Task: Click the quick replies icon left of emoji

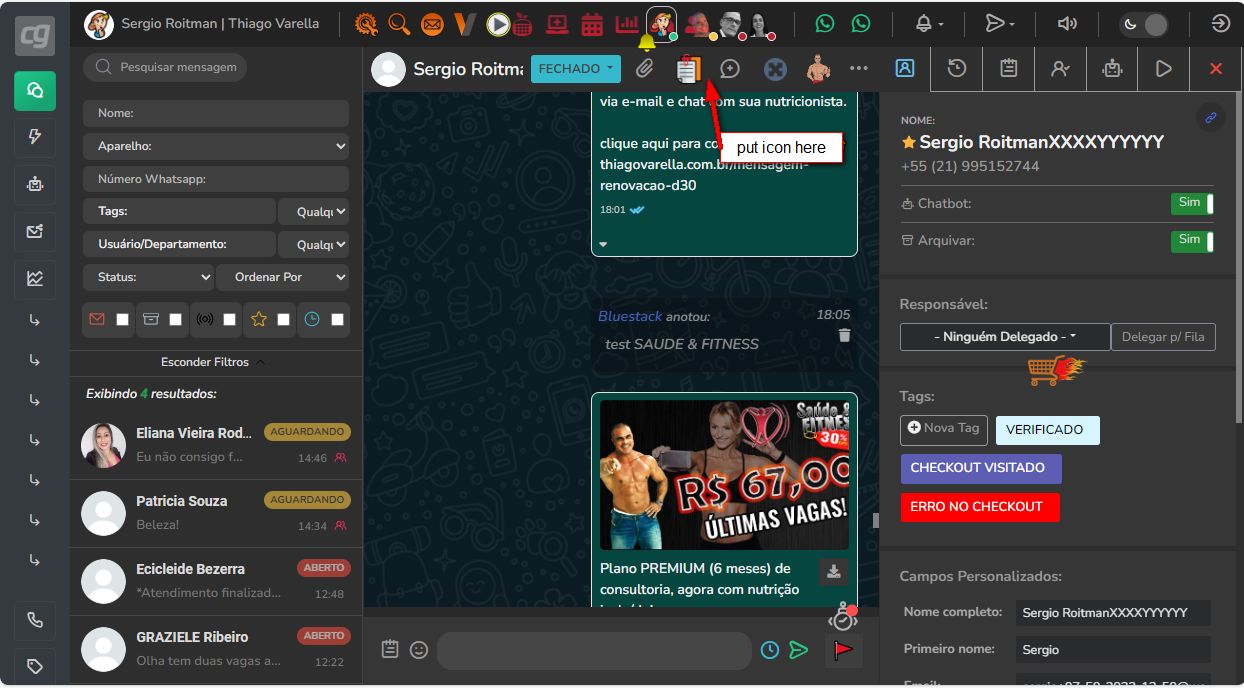Action: [390, 649]
